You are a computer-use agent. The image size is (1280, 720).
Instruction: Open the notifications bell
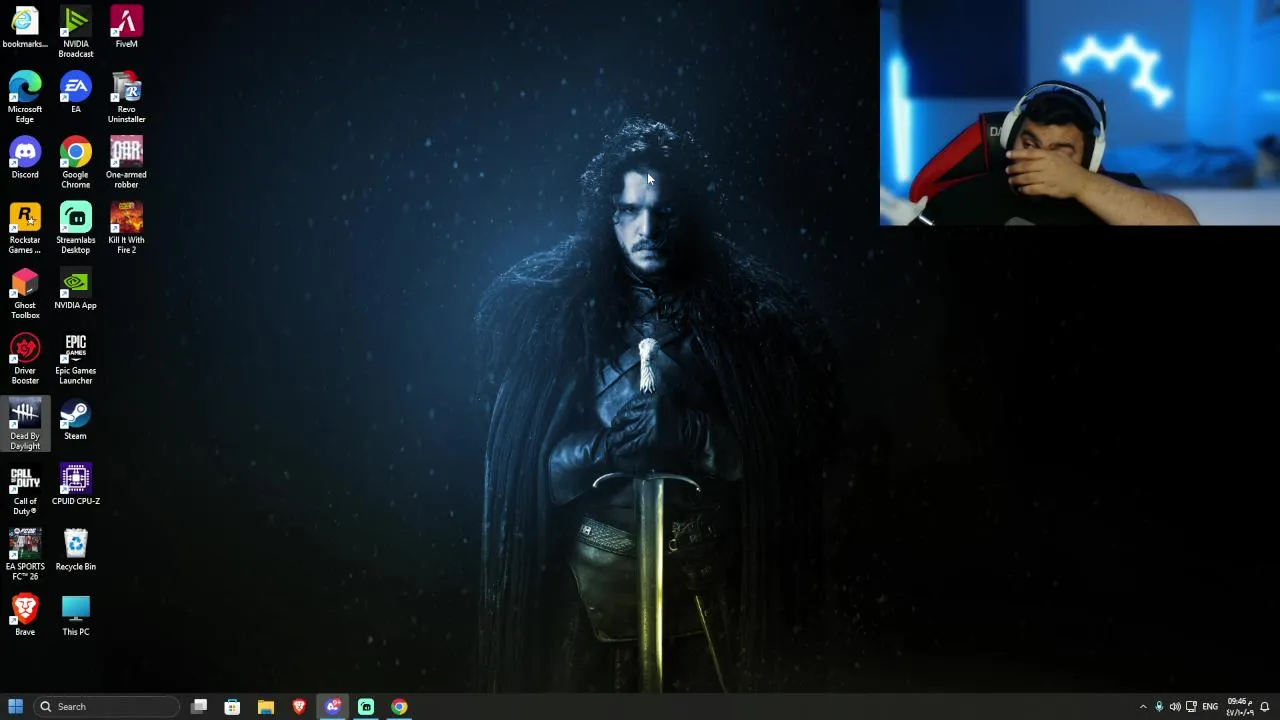[1265, 707]
